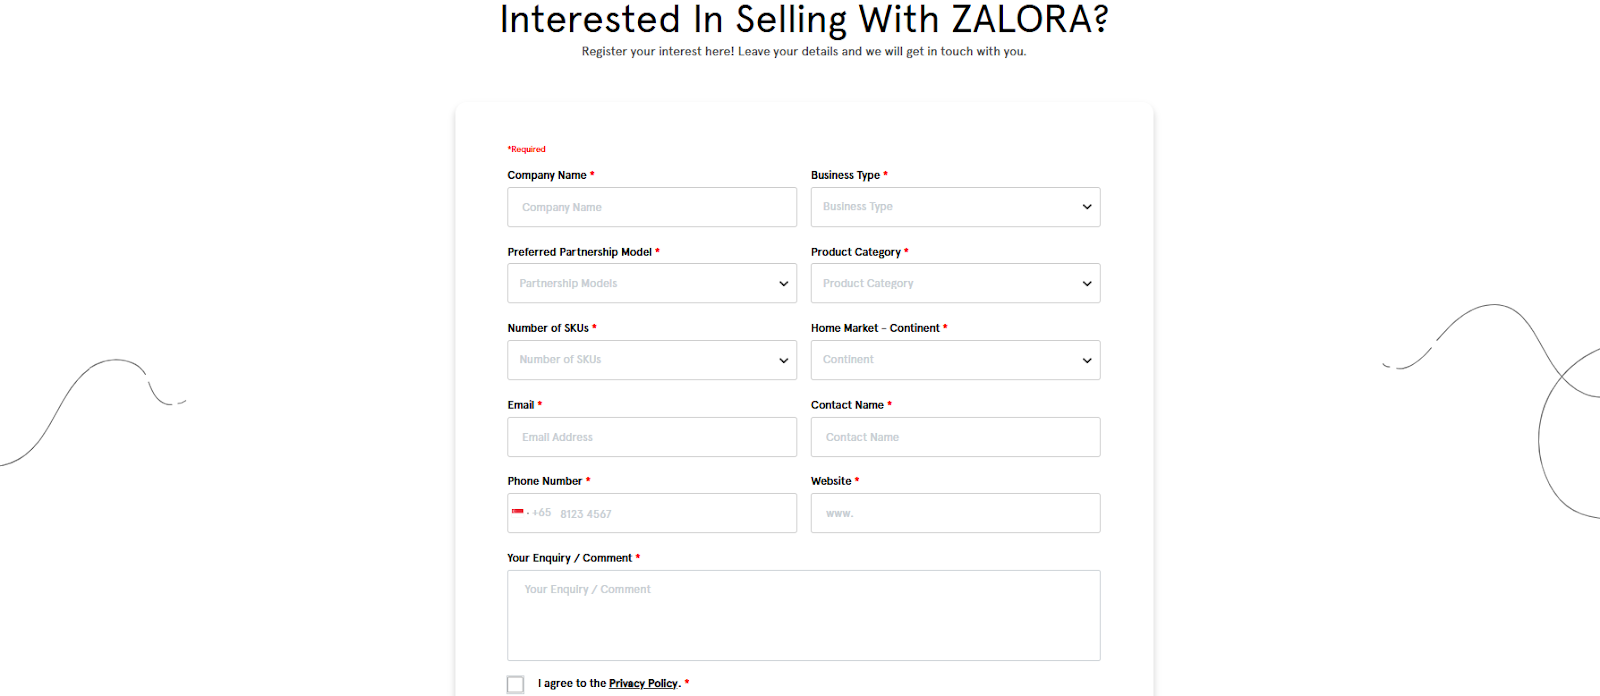Click the Email Address input field
The image size is (1600, 696).
(x=651, y=437)
